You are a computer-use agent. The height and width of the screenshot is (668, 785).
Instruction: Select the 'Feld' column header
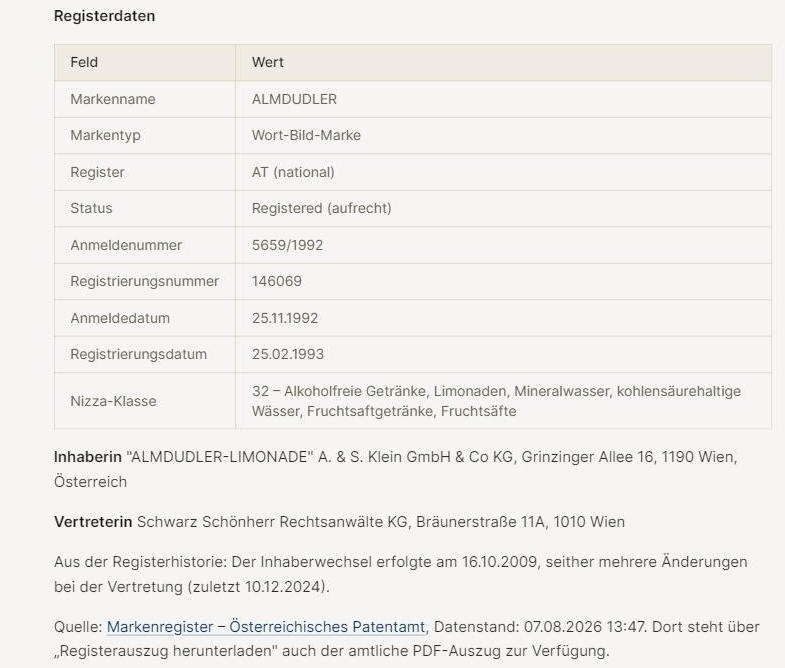[145, 63]
